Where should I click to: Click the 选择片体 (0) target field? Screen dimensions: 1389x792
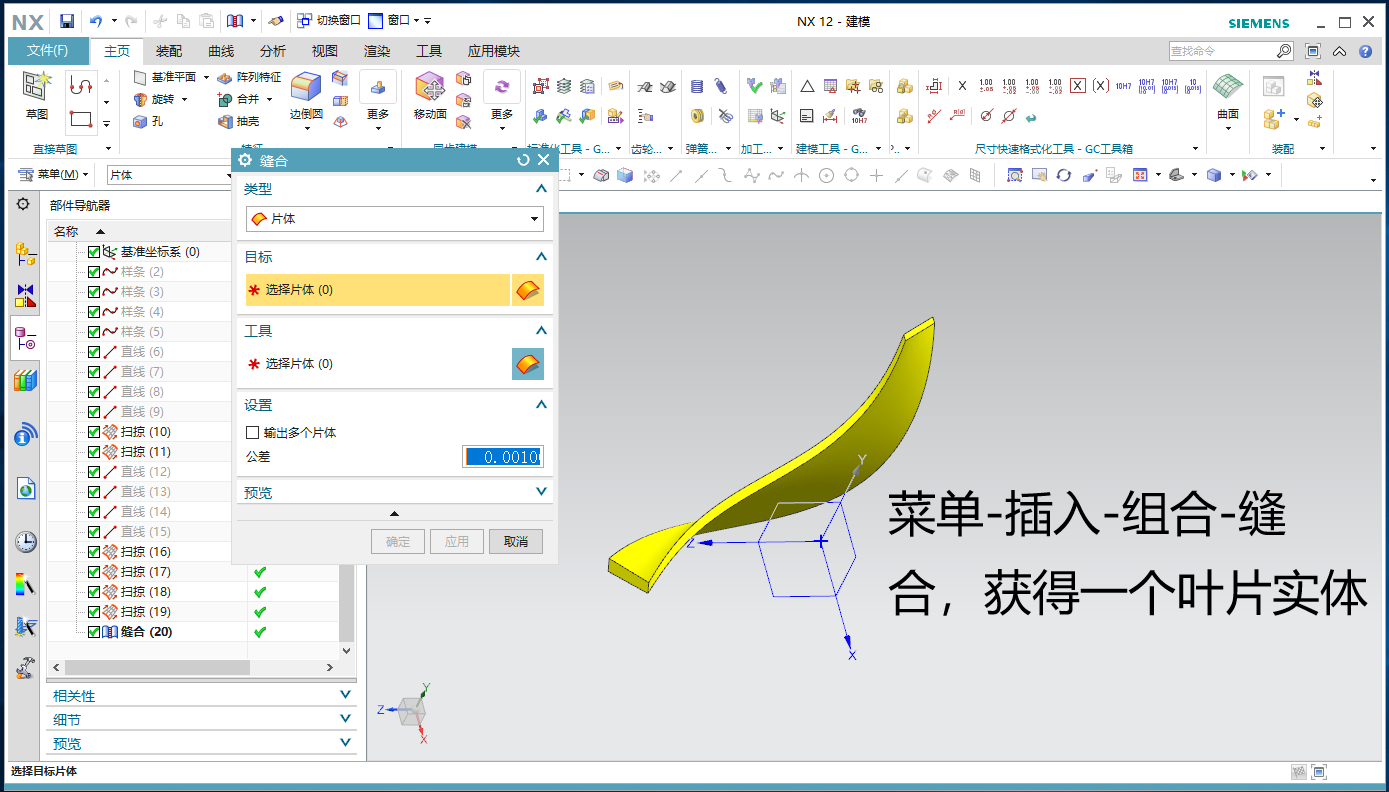coord(378,290)
